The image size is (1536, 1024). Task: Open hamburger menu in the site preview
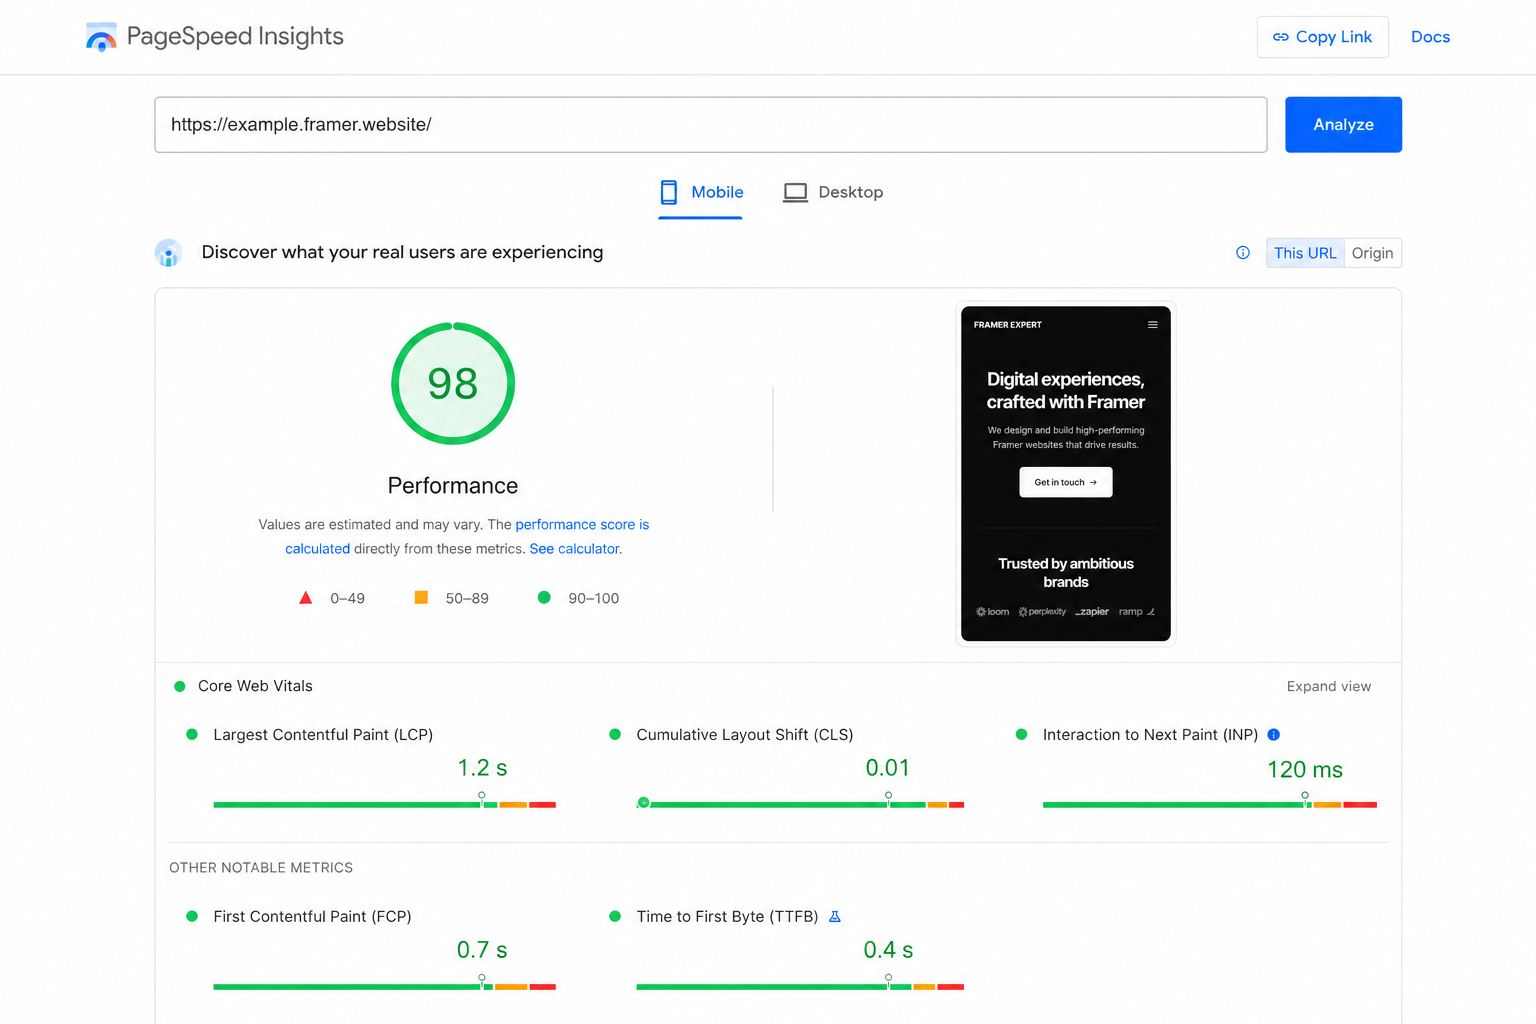coord(1152,325)
